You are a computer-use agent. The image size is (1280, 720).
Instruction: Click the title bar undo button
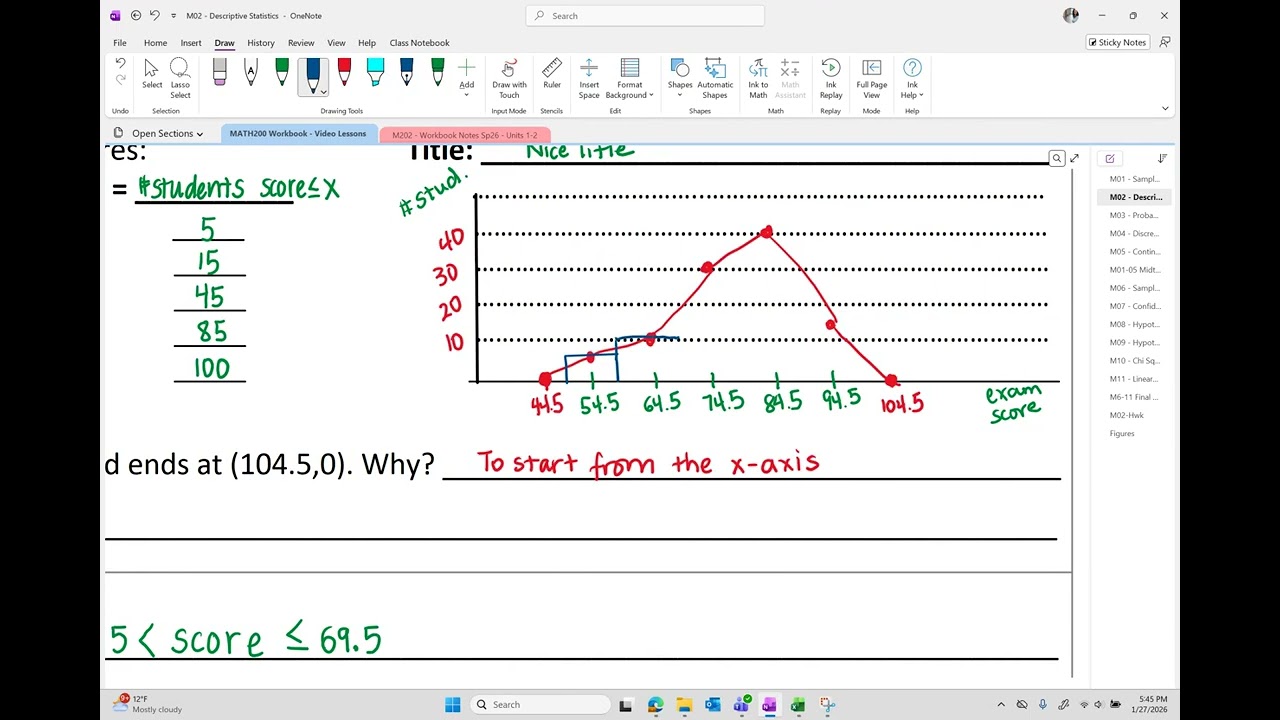pos(154,16)
